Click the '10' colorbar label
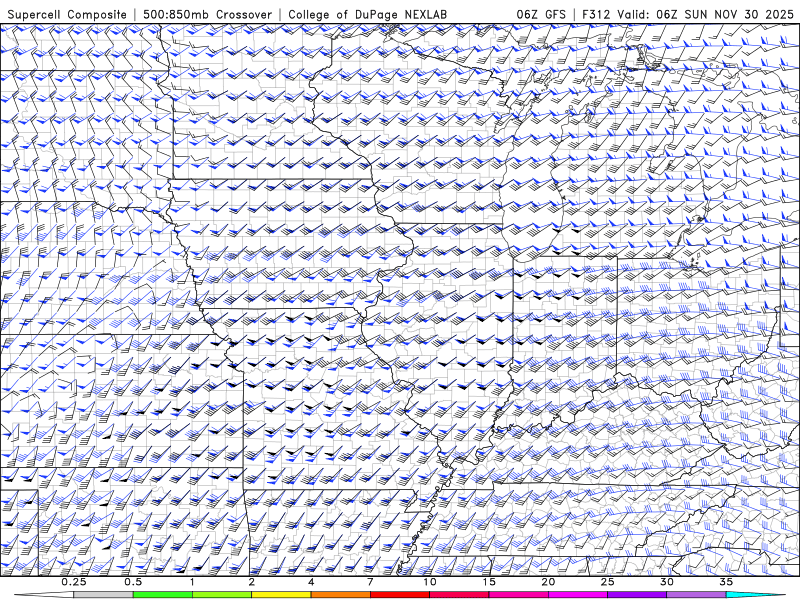Image resolution: width=800 pixels, height=600 pixels. coord(430,582)
